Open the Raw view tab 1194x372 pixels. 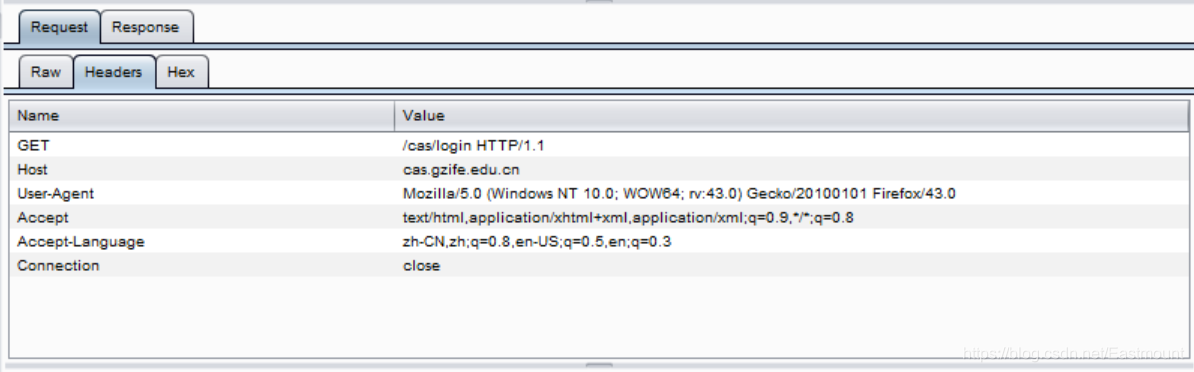coord(46,72)
